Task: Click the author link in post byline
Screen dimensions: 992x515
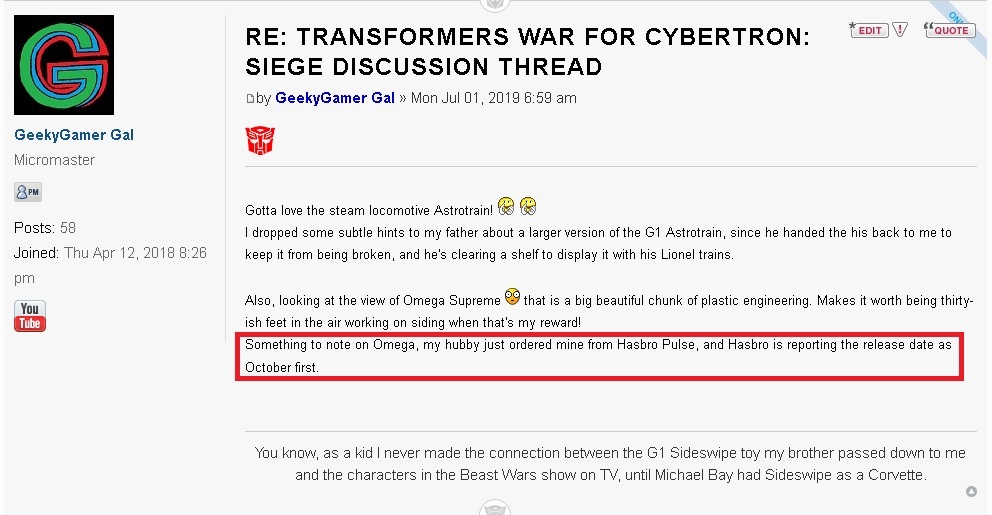Action: 335,98
